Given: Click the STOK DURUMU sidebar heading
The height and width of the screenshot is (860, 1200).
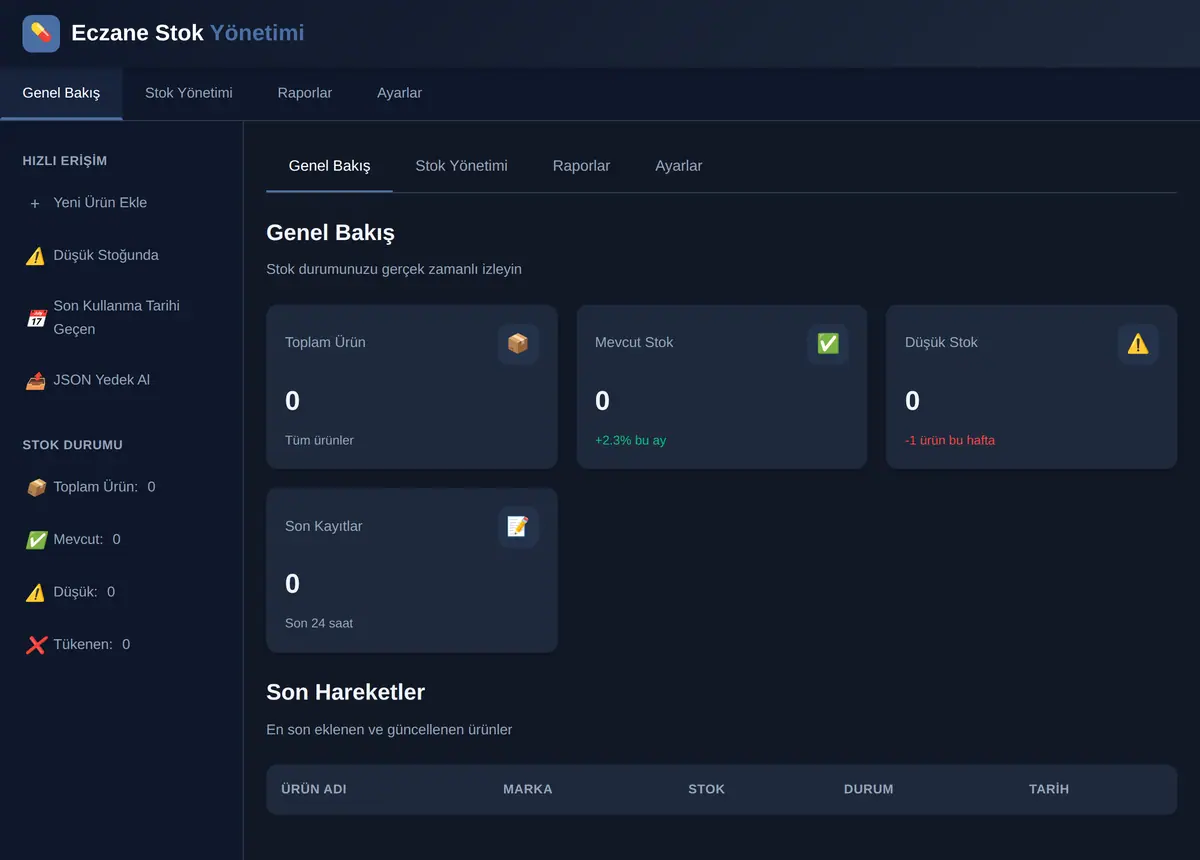Looking at the screenshot, I should 73,445.
